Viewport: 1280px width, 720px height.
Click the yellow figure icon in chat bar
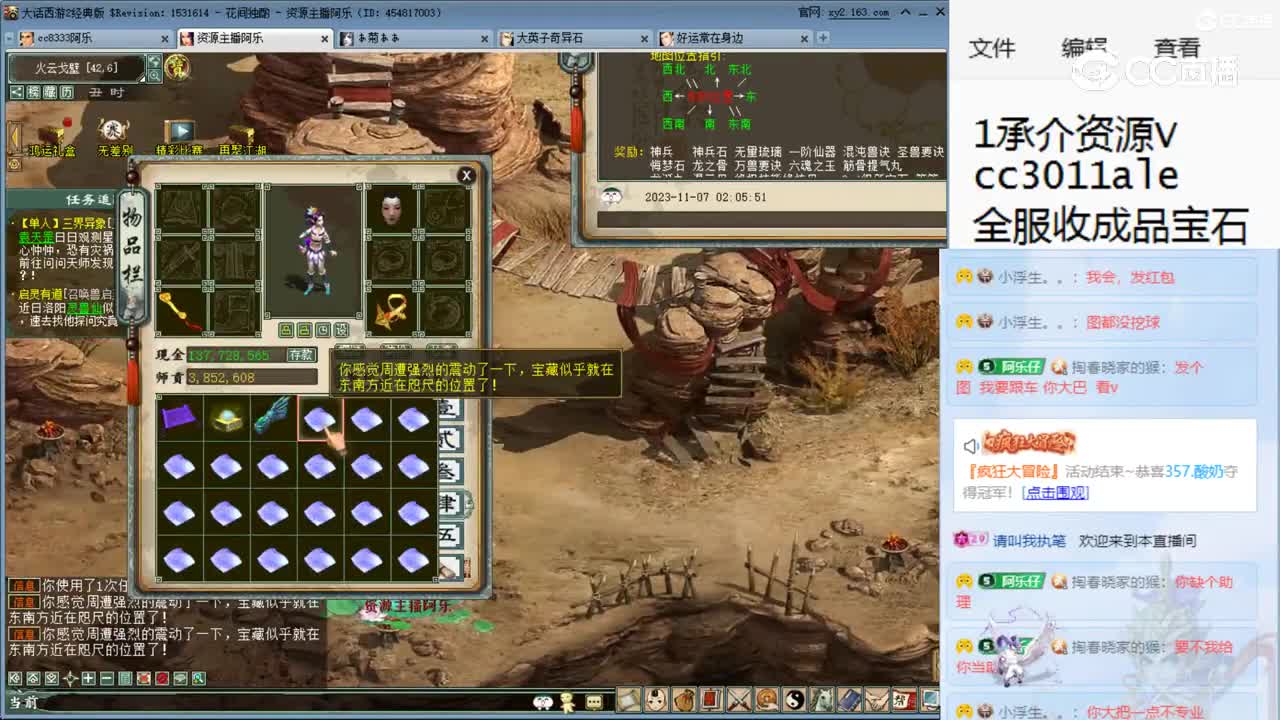[568, 702]
